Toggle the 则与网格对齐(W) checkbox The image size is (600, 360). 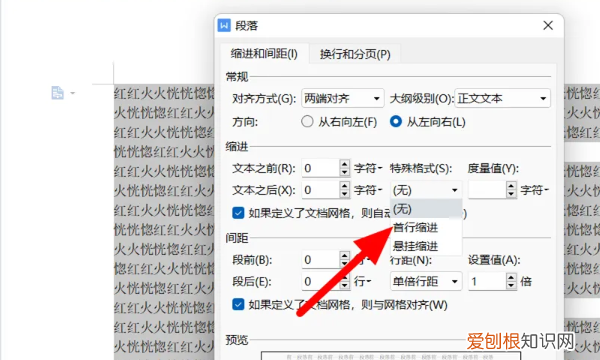[238, 305]
